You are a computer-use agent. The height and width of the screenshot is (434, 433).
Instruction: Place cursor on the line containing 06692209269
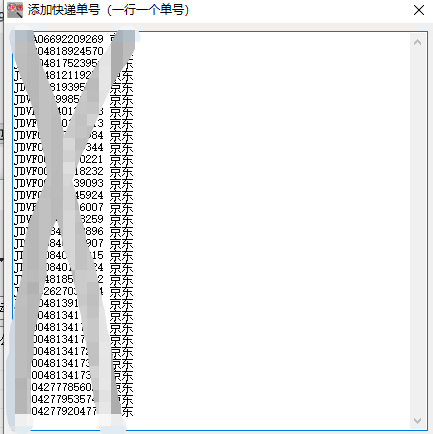(x=73, y=39)
